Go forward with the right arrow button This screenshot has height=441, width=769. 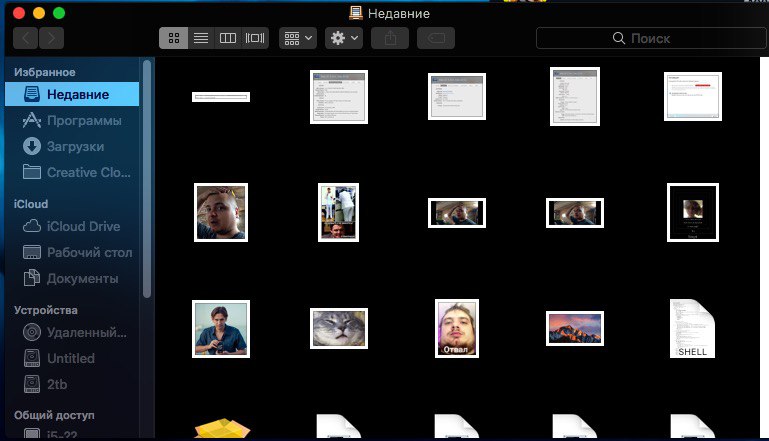(51, 38)
